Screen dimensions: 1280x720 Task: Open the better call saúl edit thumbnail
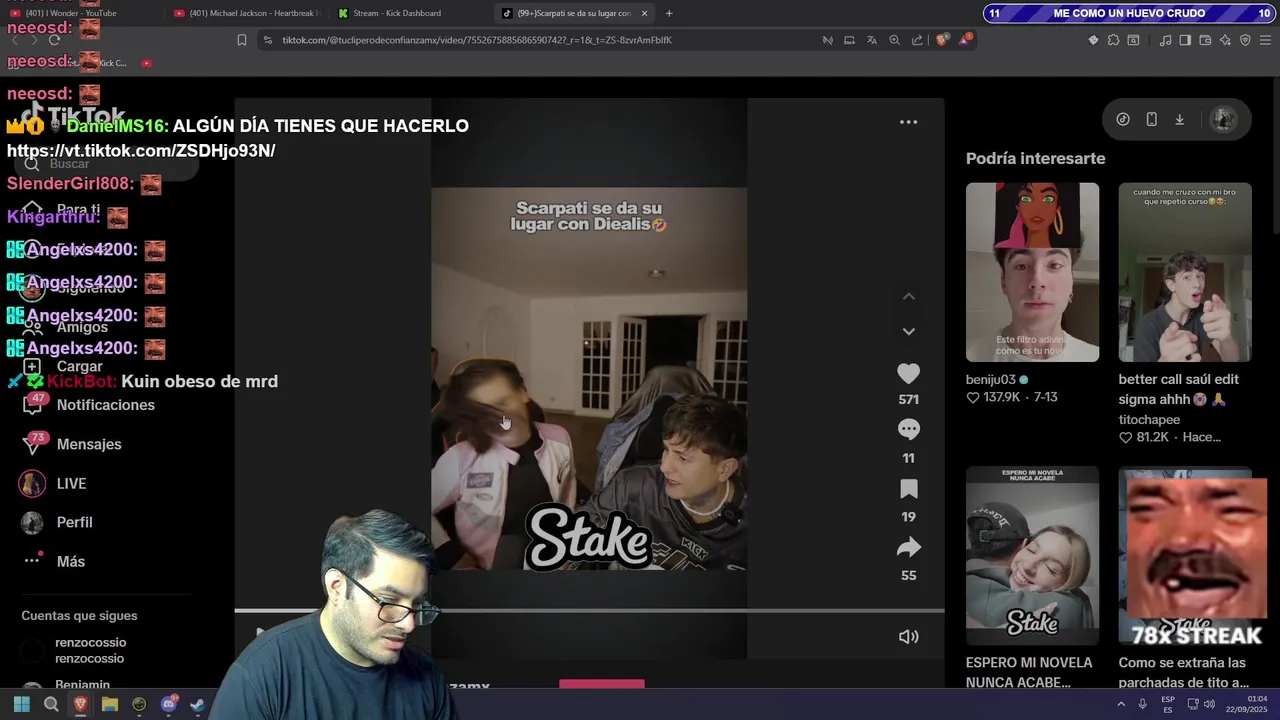(x=1185, y=272)
